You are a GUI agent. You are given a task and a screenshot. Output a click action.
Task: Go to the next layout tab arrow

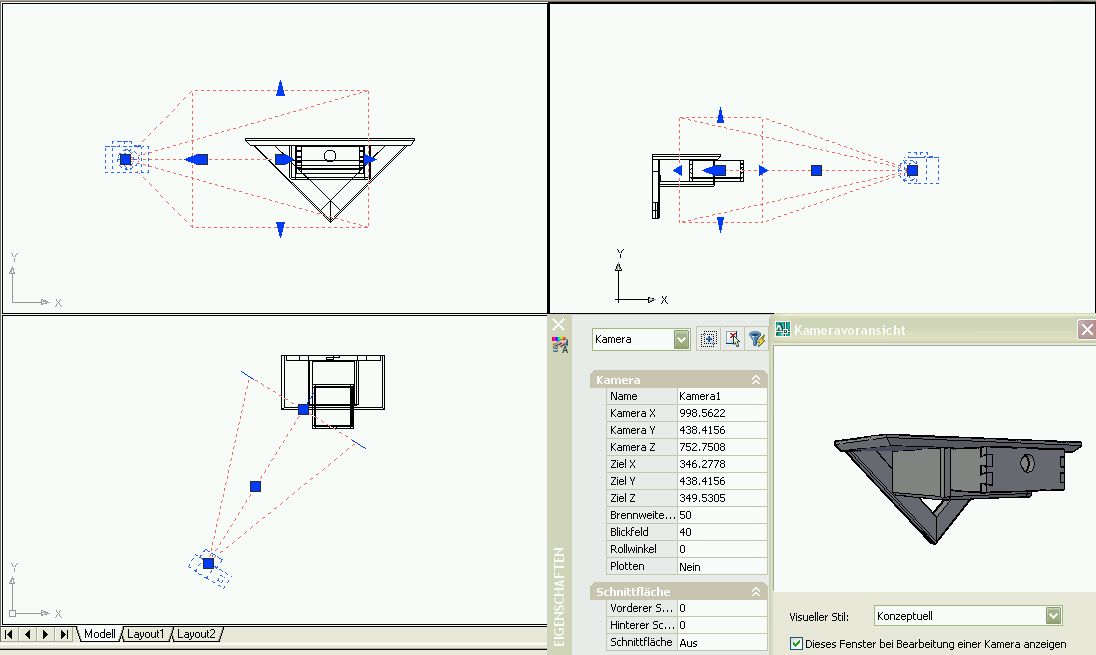[x=45, y=634]
